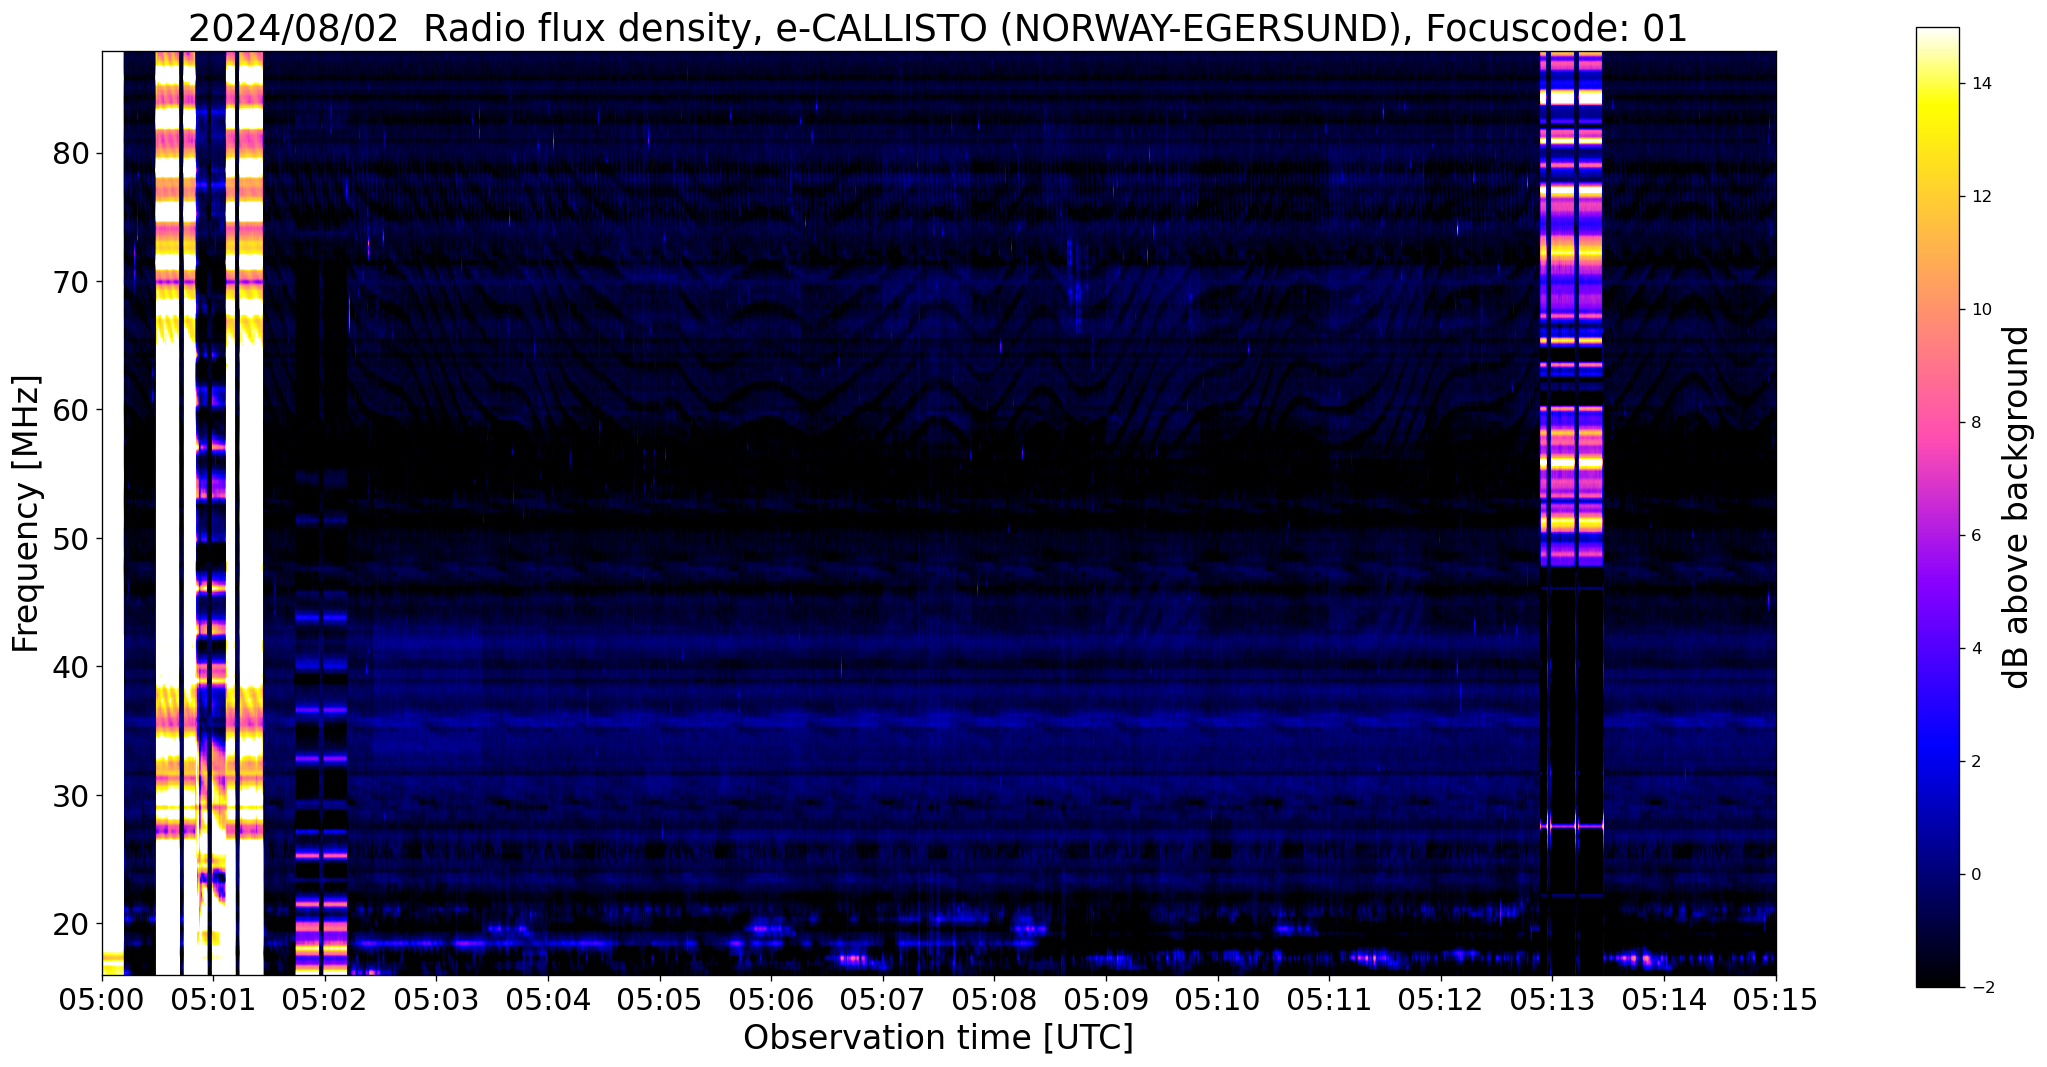
Task: Click the 30 MHz frequency tick label
Action: [70, 796]
